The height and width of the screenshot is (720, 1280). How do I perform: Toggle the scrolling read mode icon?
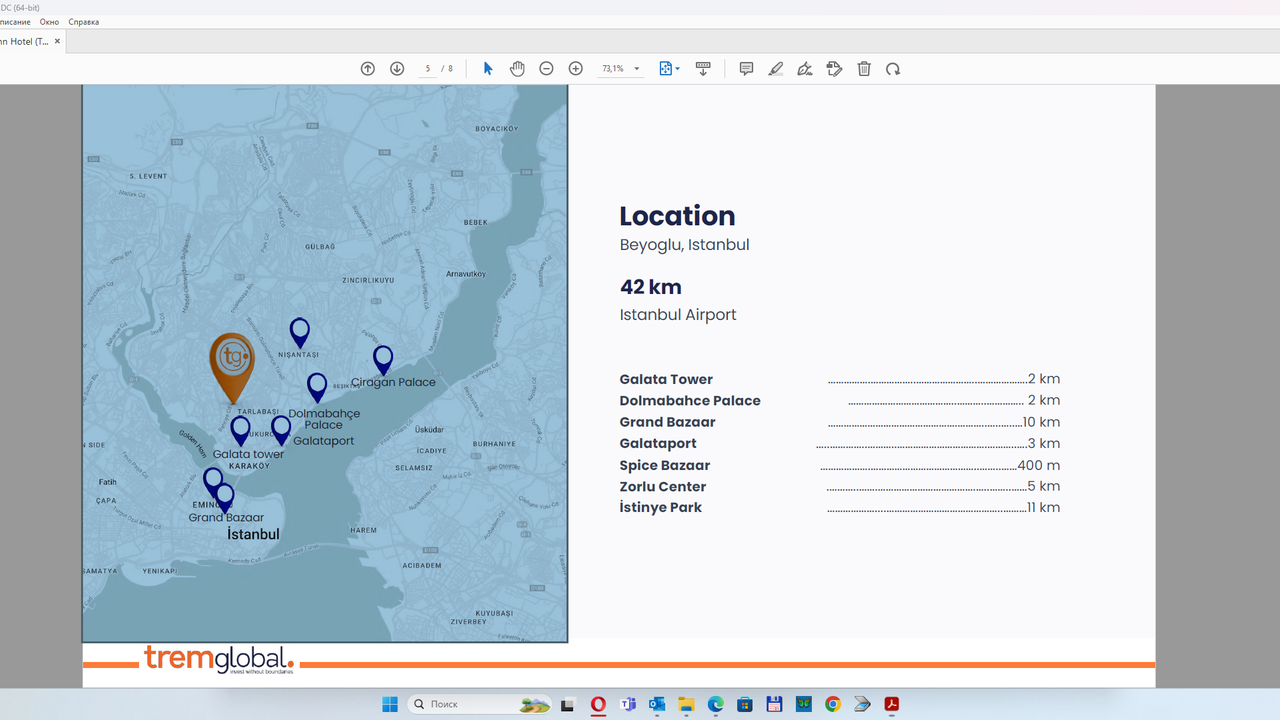point(703,69)
